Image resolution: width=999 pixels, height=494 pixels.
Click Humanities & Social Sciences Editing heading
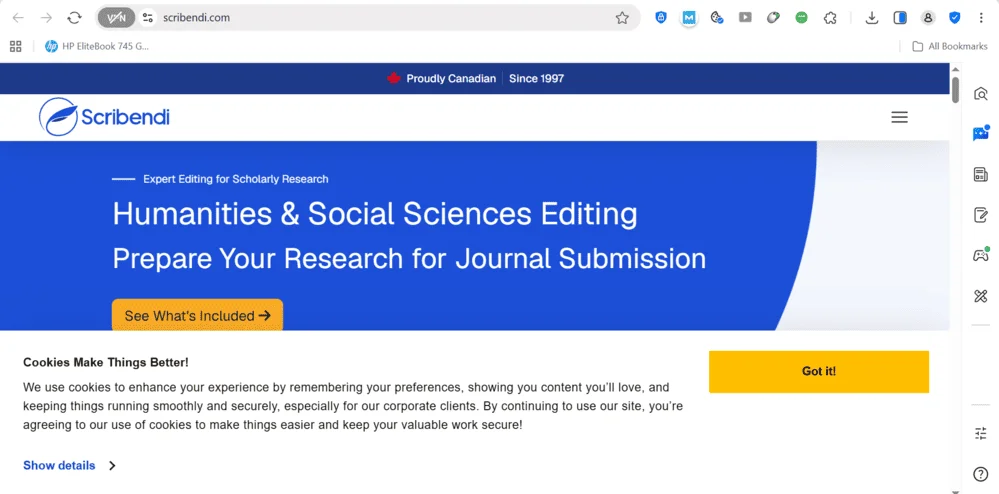click(375, 214)
